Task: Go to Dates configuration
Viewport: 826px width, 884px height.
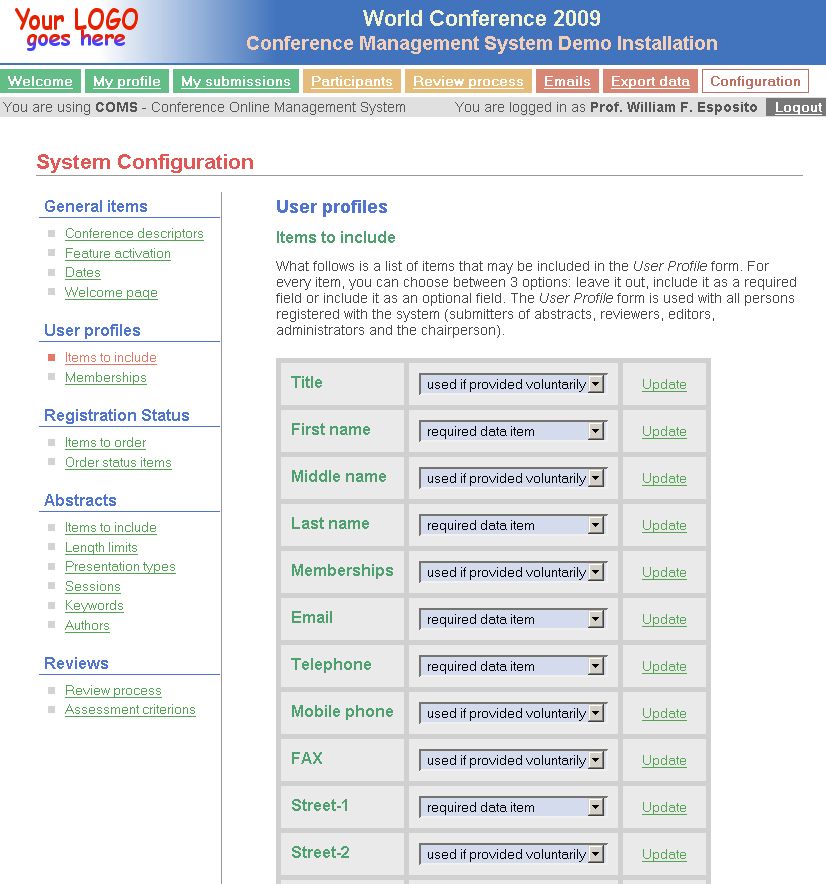Action: click(x=83, y=273)
